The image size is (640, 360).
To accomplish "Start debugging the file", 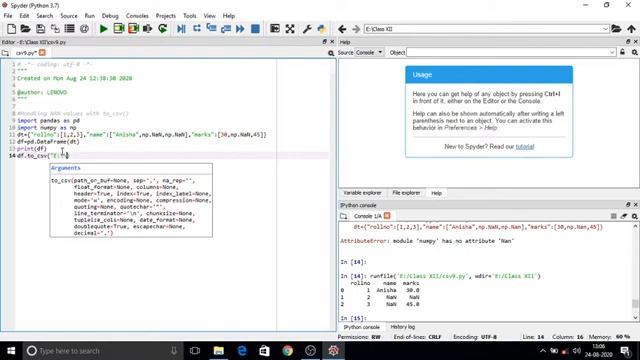I will click(x=181, y=29).
